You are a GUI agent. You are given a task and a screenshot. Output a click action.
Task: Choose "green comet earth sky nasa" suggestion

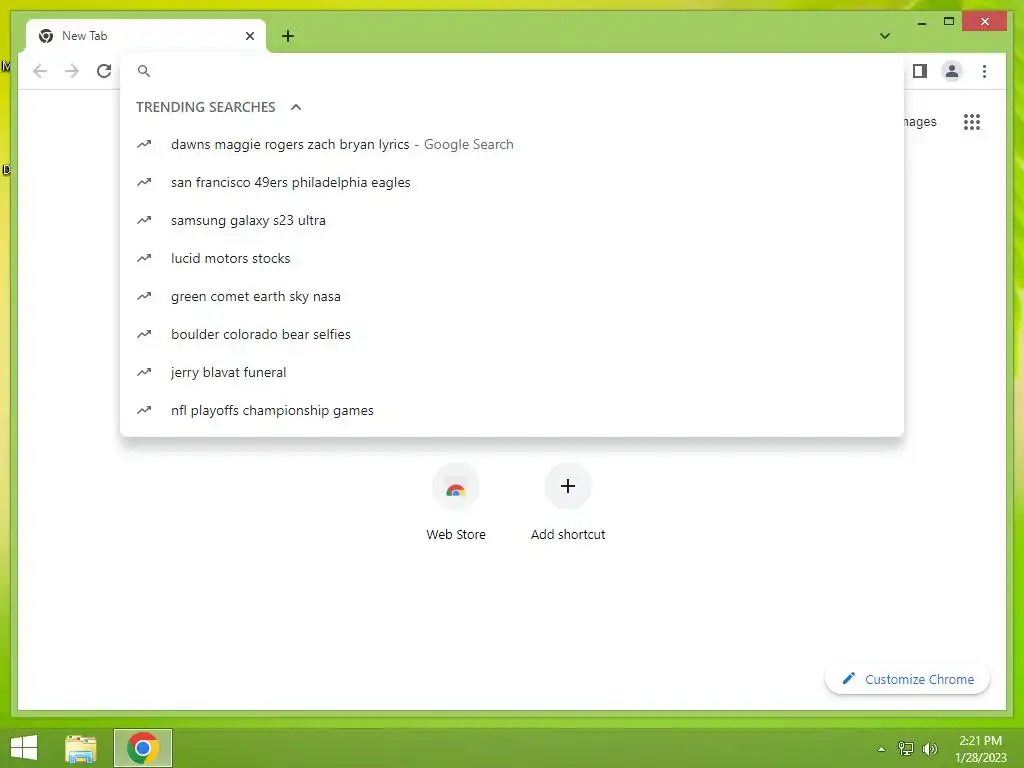512,296
